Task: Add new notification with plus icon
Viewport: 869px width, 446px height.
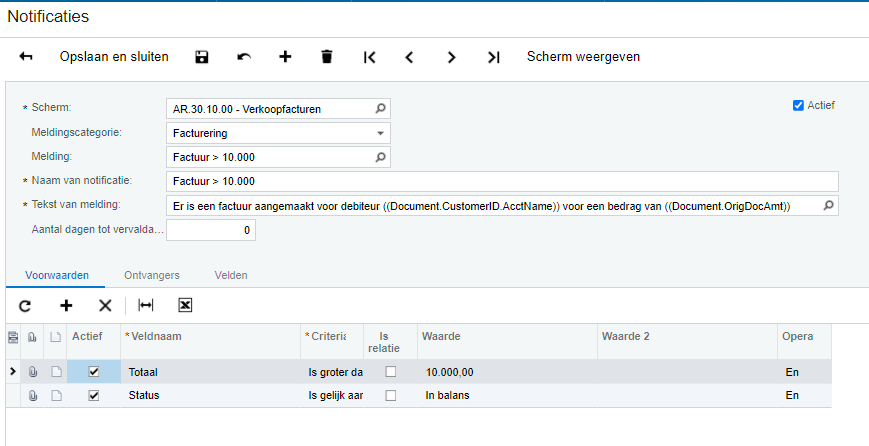Action: coord(285,57)
